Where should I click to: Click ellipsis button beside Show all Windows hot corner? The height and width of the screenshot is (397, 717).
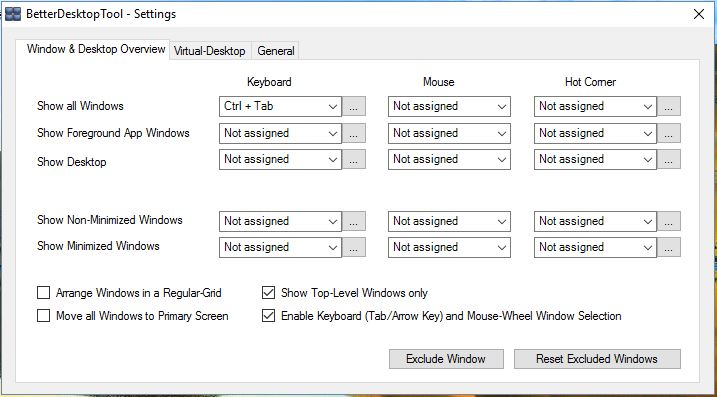pos(669,106)
